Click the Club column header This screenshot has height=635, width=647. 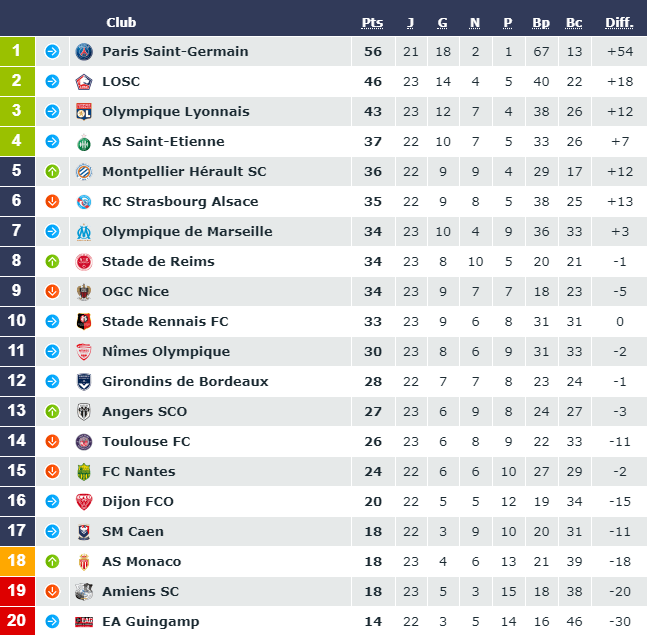(121, 22)
